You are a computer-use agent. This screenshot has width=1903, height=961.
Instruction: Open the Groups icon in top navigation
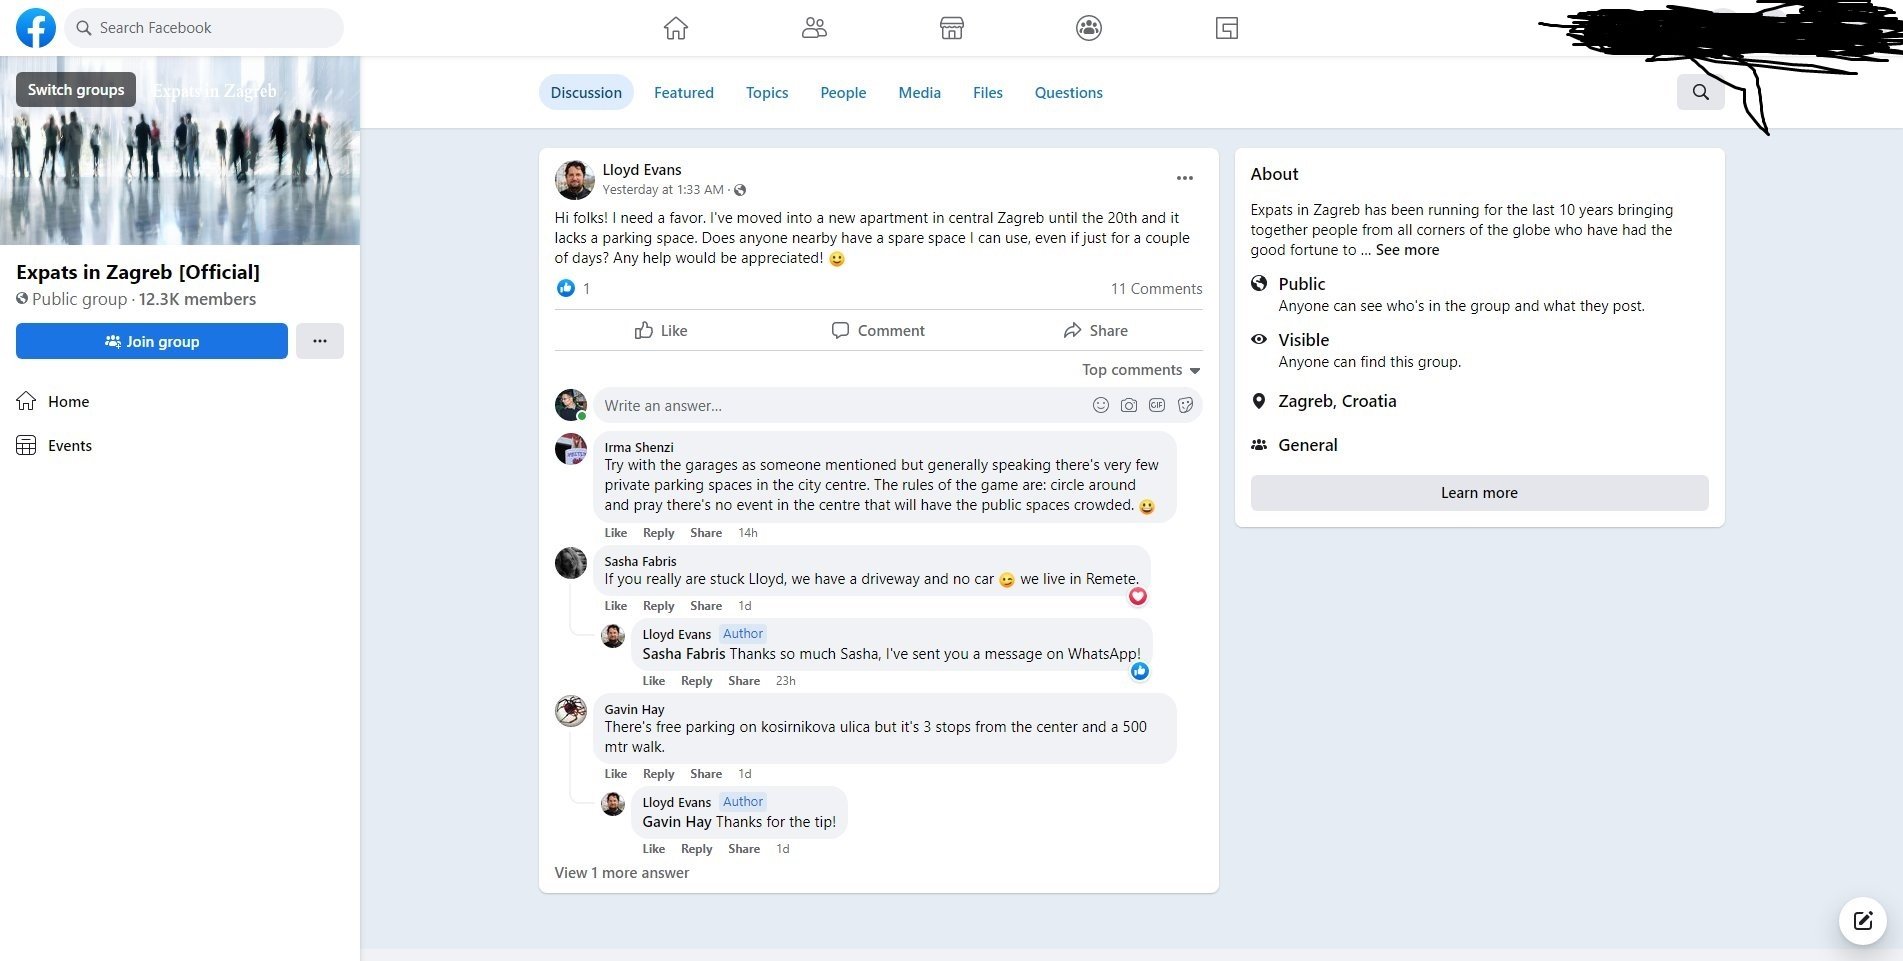pos(1089,28)
